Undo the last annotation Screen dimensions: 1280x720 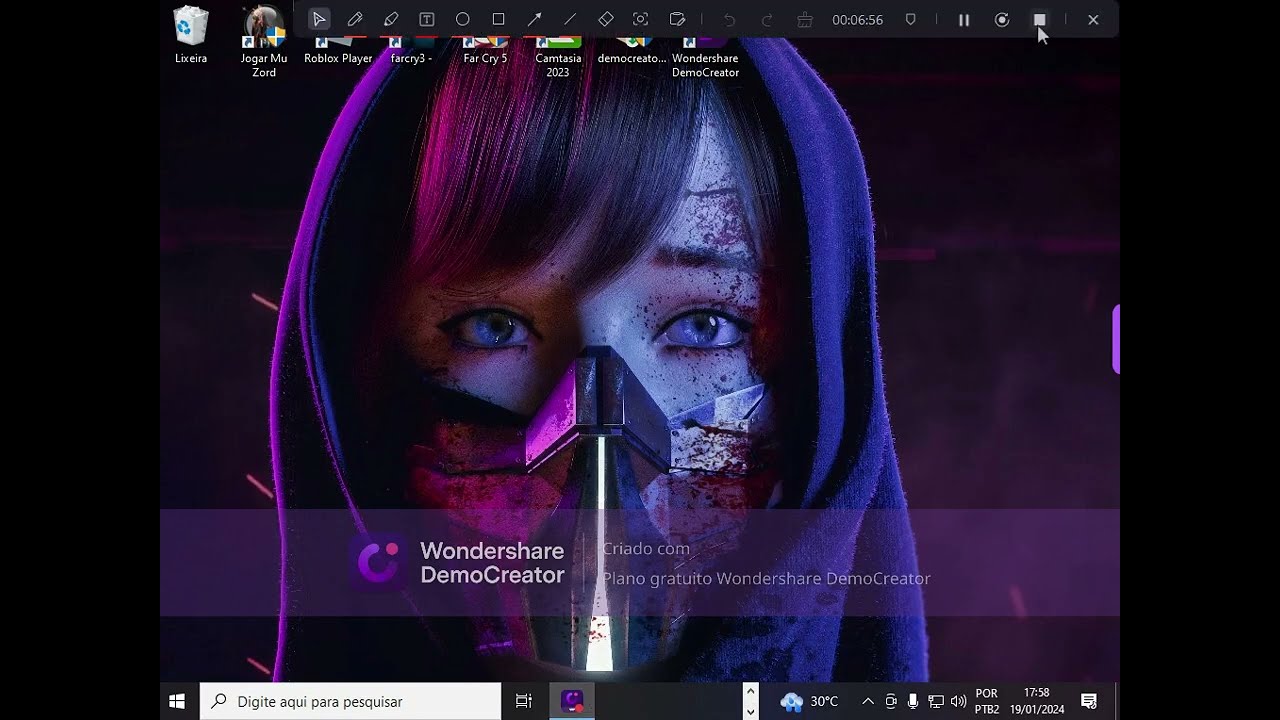pyautogui.click(x=729, y=20)
